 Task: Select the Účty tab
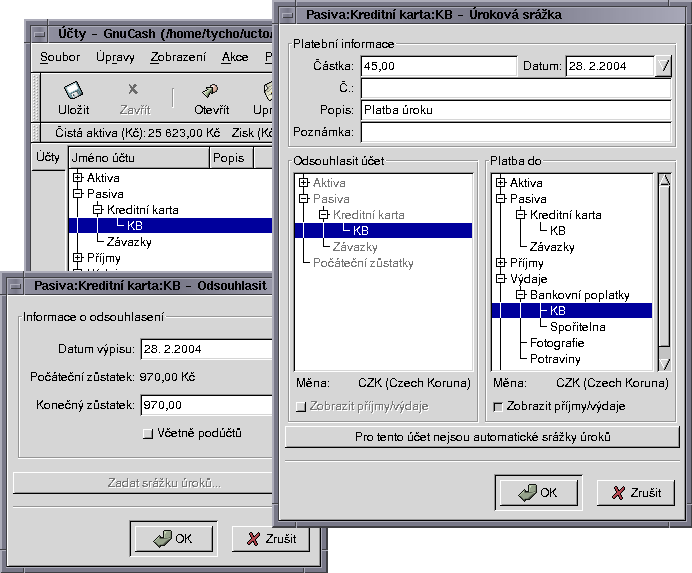(x=48, y=158)
